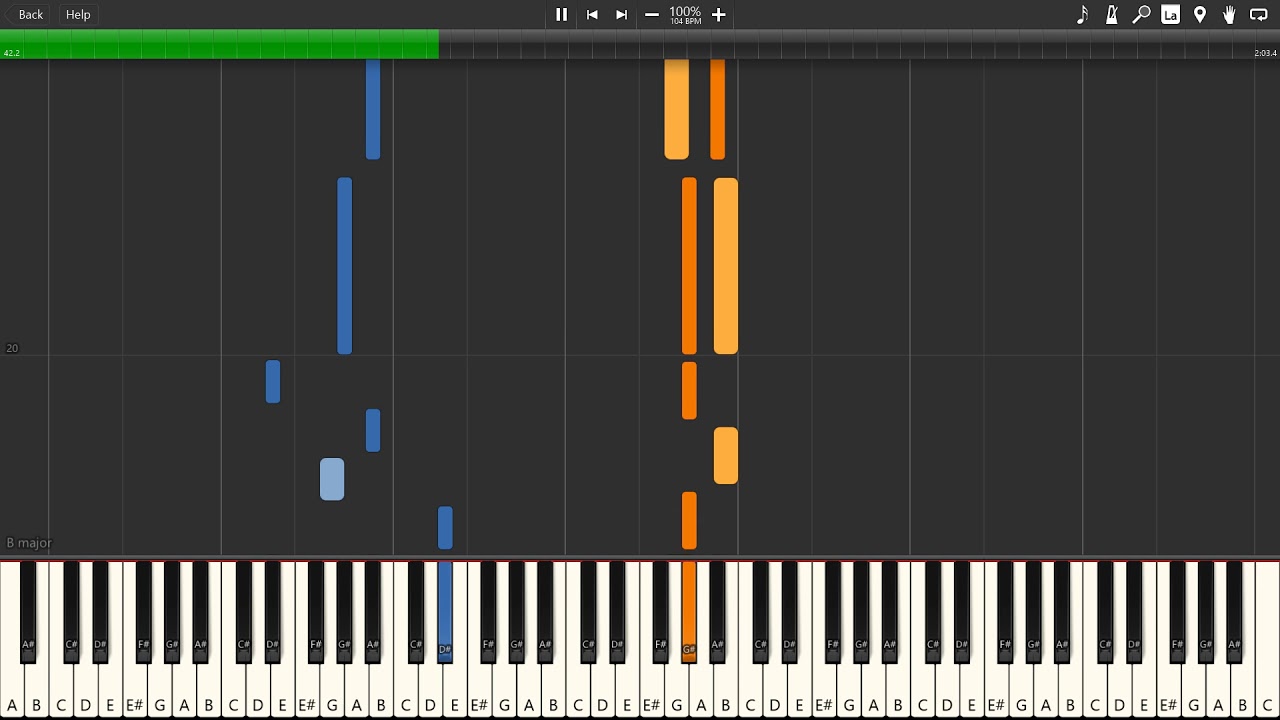Open the magnifier zoom tool
Screen dimensions: 1280x720
click(x=1141, y=14)
